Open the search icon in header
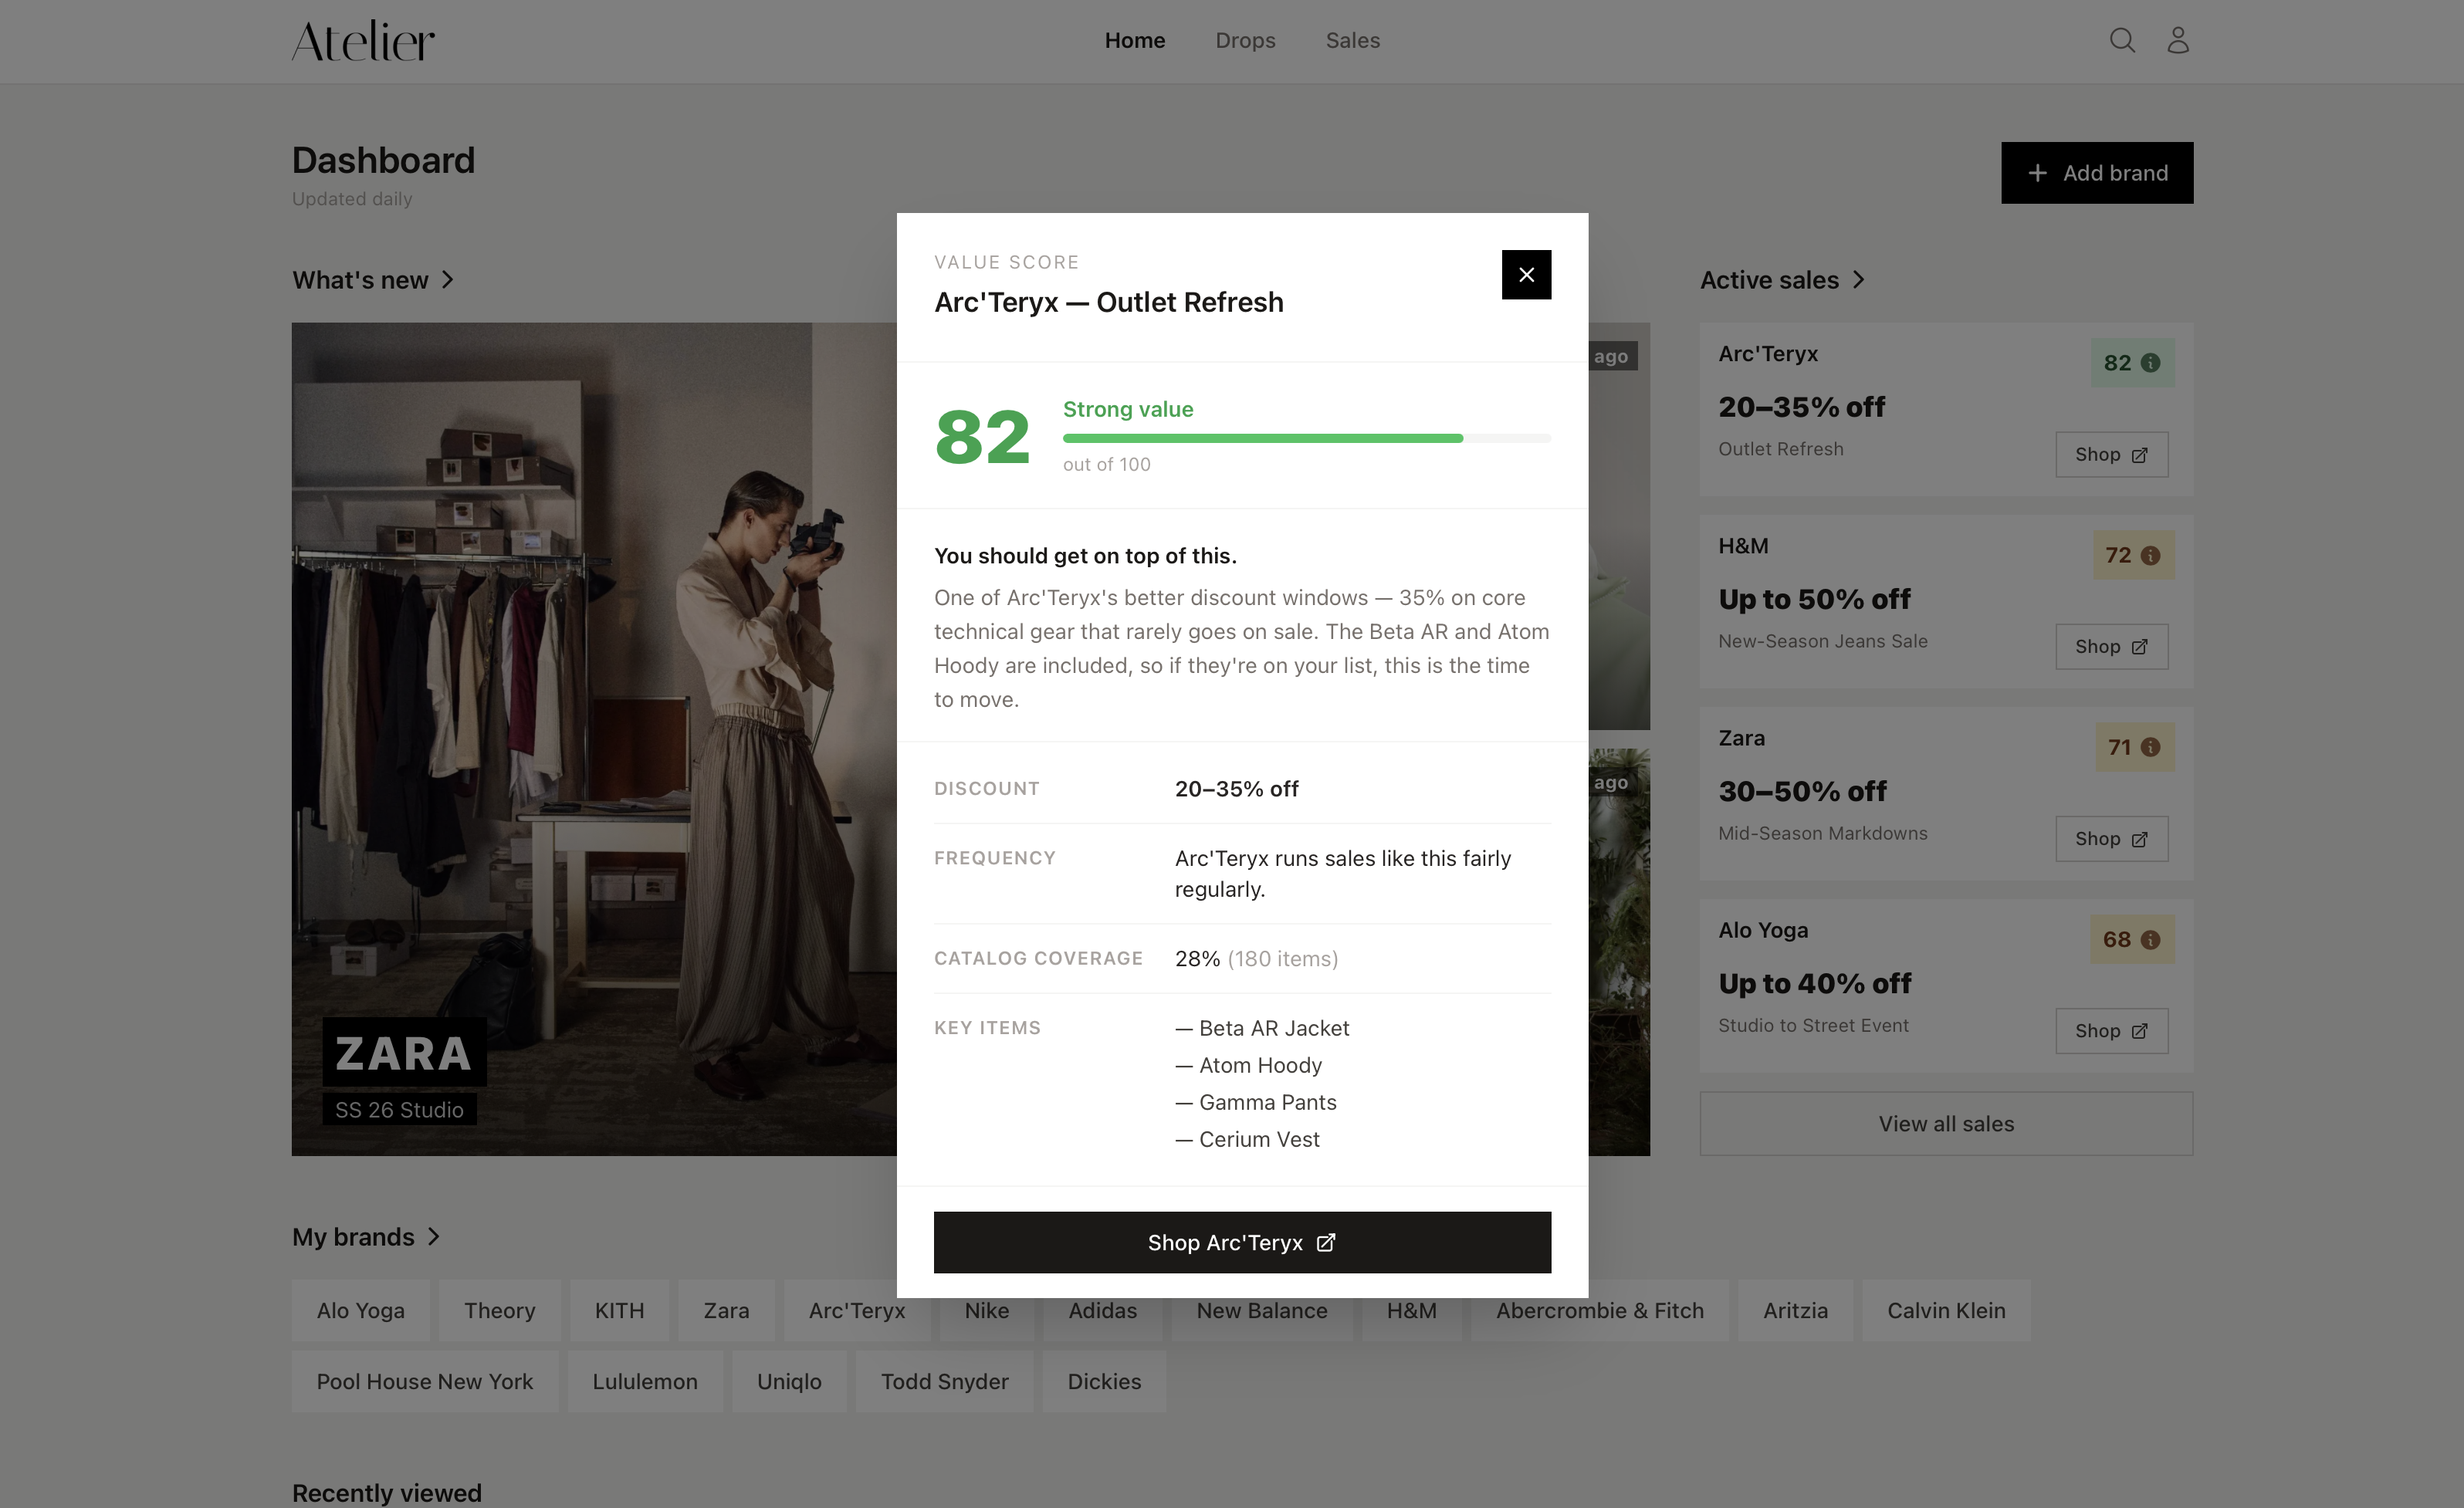Viewport: 2464px width, 1508px height. click(2122, 40)
